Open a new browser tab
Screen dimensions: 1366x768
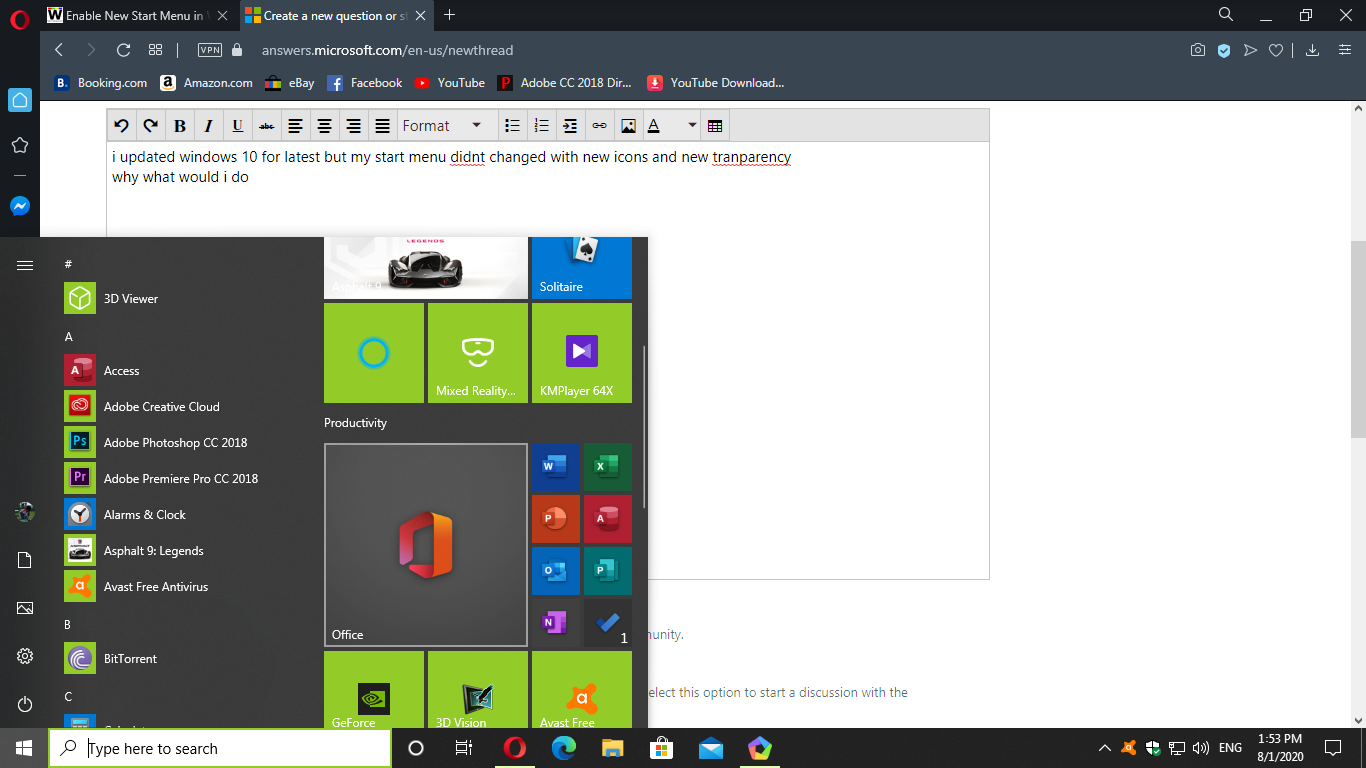[450, 15]
